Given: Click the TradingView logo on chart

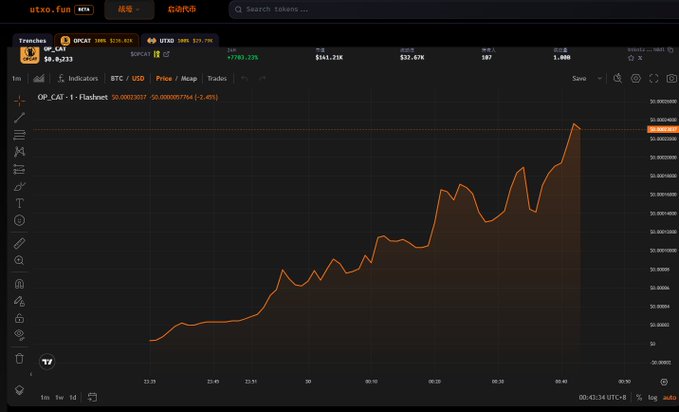Looking at the screenshot, I should pyautogui.click(x=47, y=362).
